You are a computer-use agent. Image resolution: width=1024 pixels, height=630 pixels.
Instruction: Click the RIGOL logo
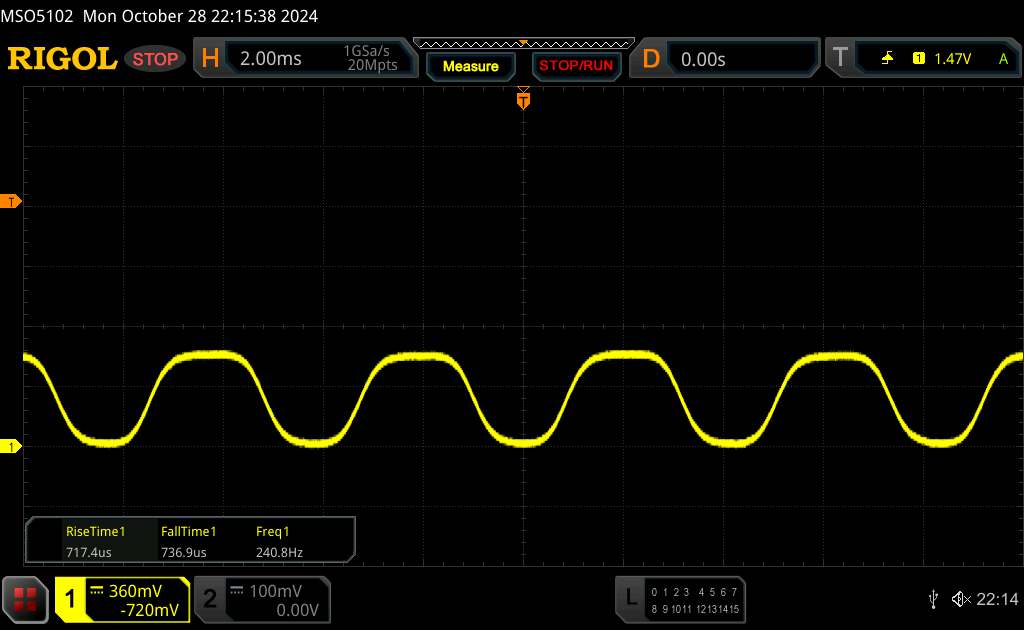(62, 59)
